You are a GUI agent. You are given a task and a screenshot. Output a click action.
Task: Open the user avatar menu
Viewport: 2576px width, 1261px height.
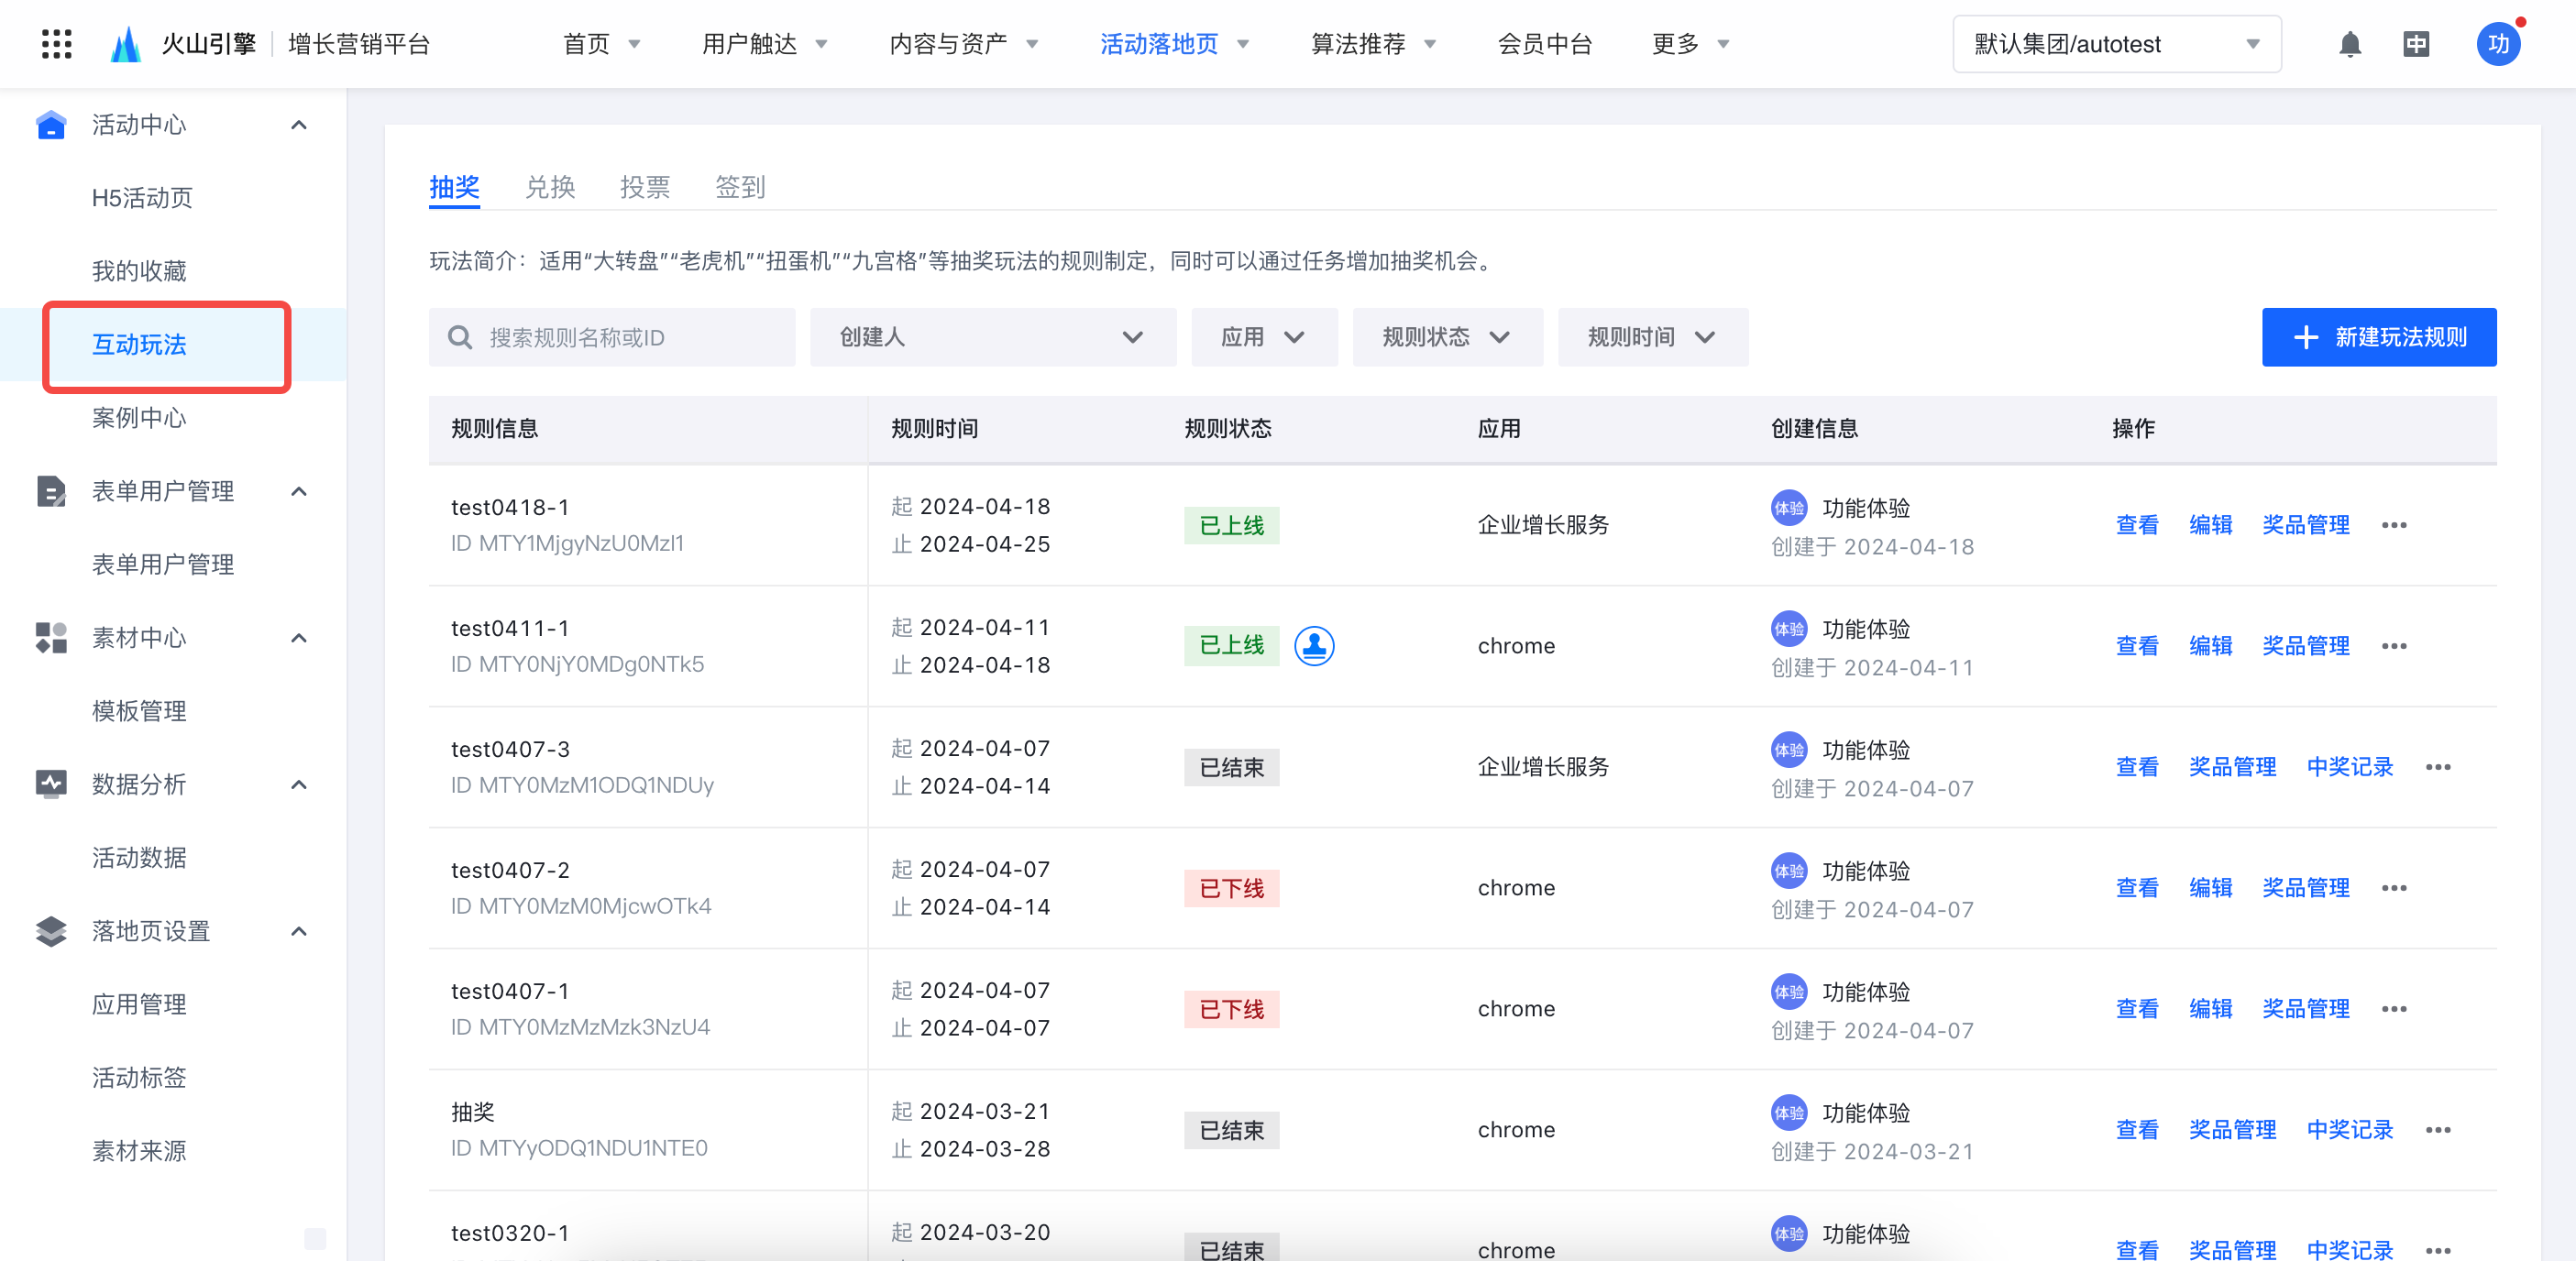tap(2498, 44)
